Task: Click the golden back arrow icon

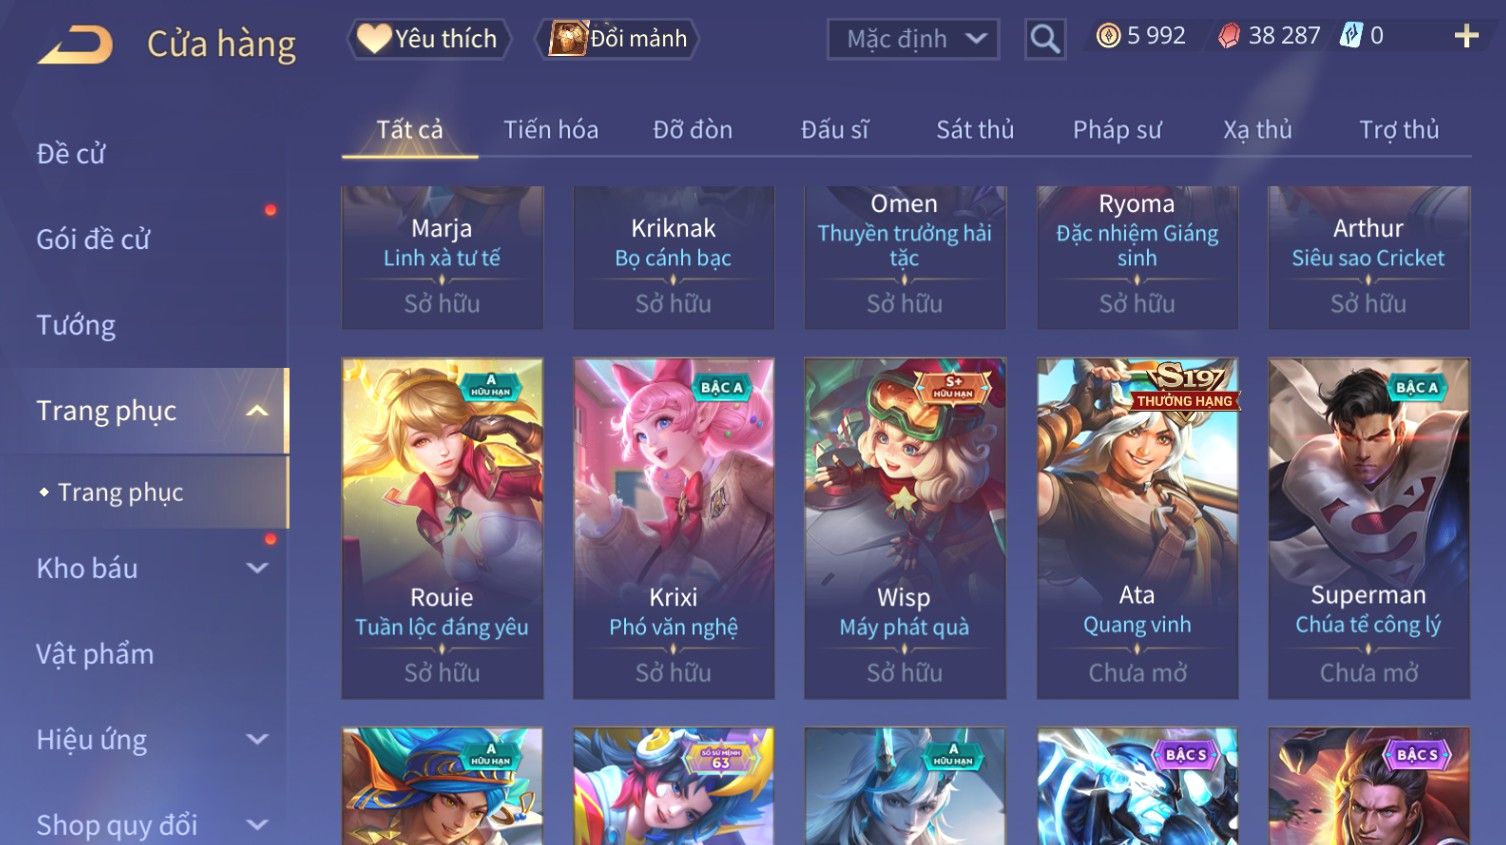Action: 75,45
